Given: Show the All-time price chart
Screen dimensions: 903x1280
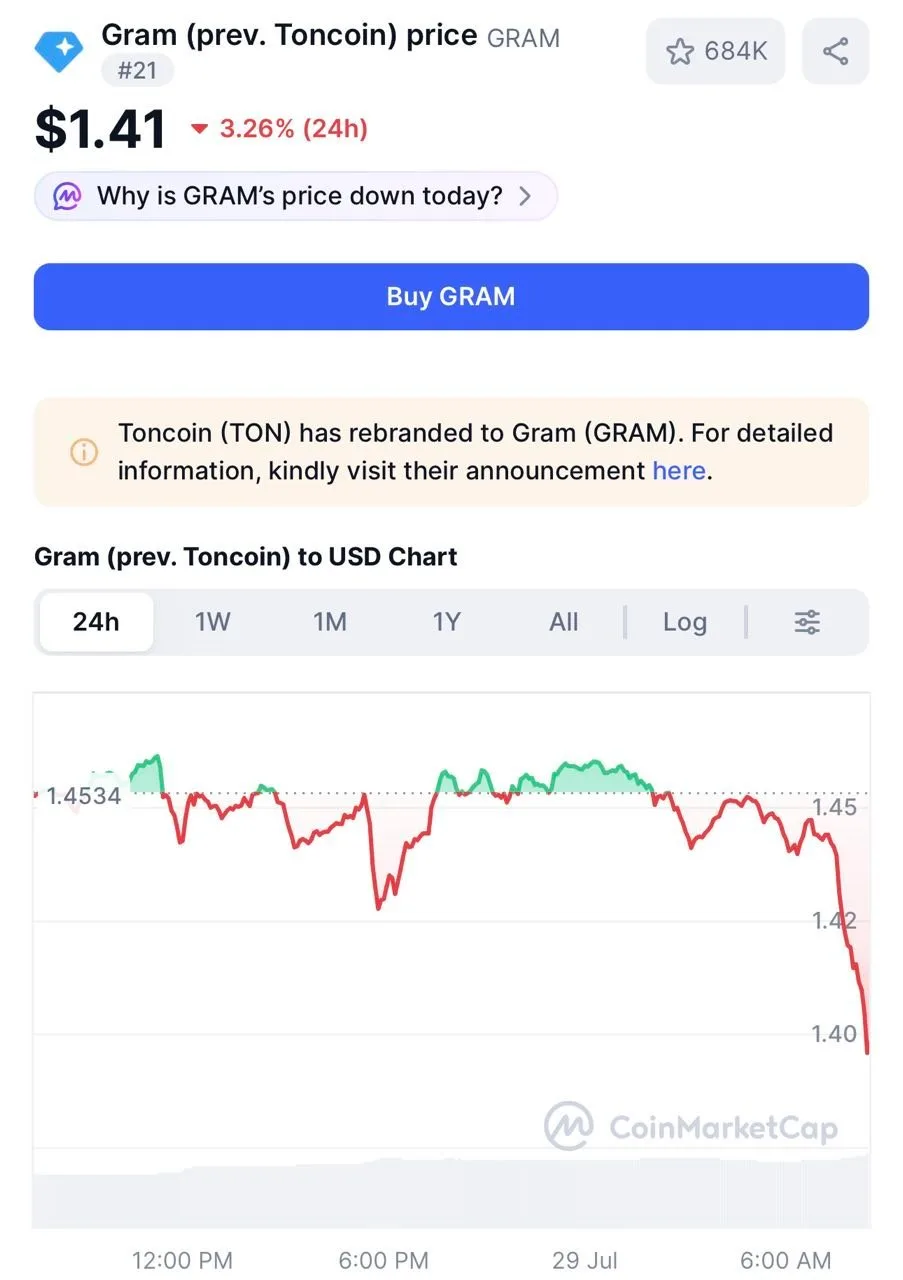Looking at the screenshot, I should 564,622.
